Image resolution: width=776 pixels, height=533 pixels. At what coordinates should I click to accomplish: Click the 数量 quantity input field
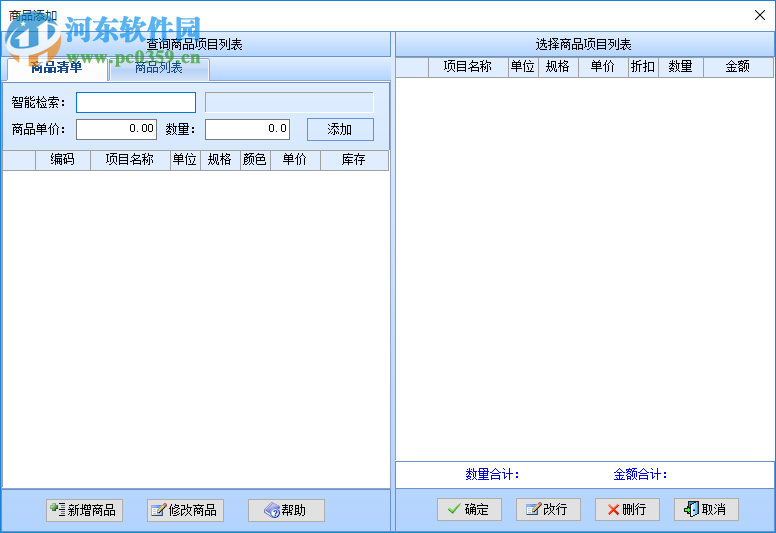pyautogui.click(x=247, y=129)
